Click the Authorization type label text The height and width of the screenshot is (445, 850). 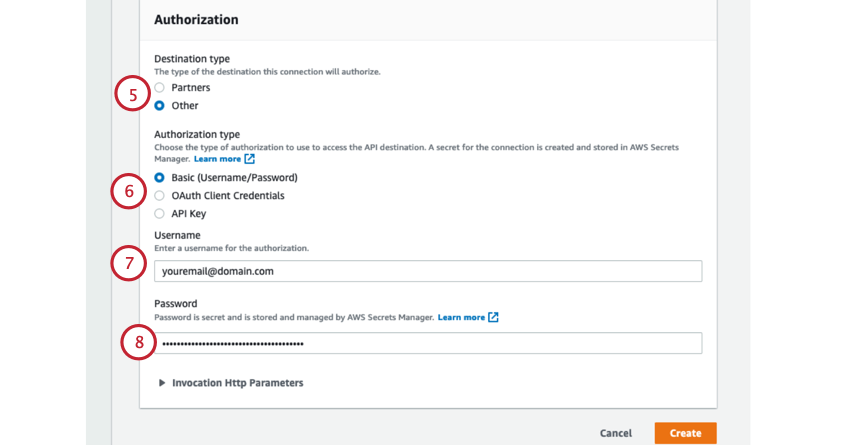click(x=197, y=134)
